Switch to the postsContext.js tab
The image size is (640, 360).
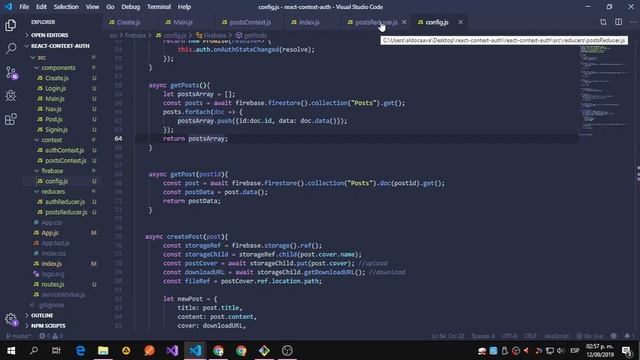(250, 22)
